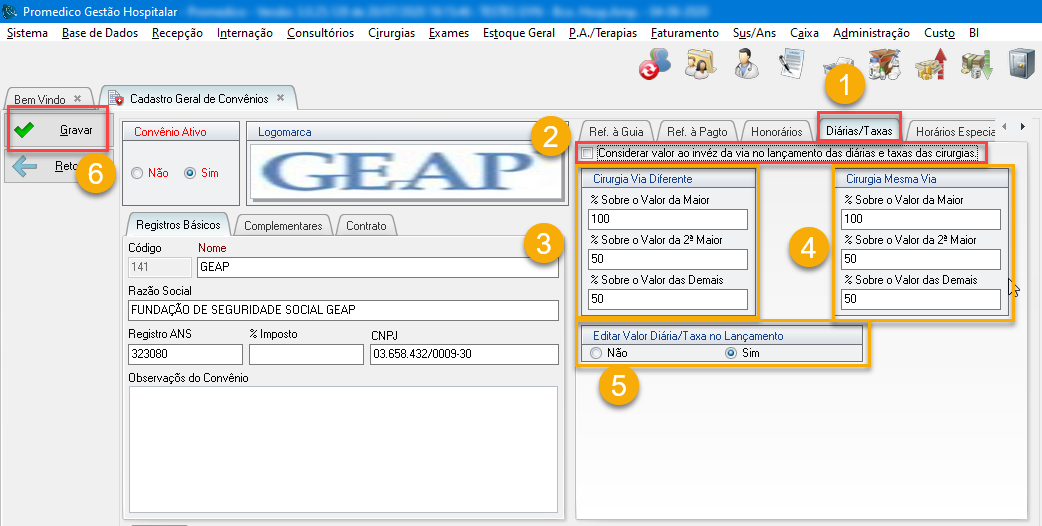Switch to the Honorários tab
This screenshot has width=1042, height=526.
coord(776,132)
